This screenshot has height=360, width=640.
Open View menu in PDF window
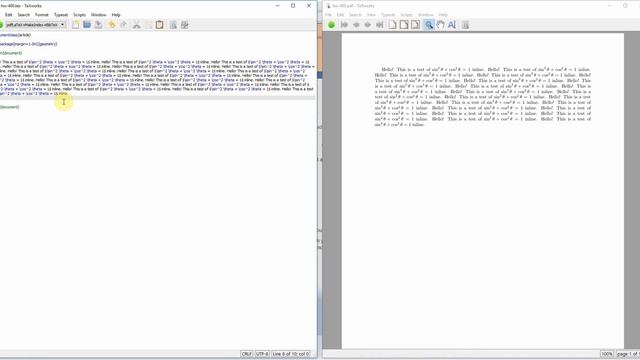pos(371,15)
